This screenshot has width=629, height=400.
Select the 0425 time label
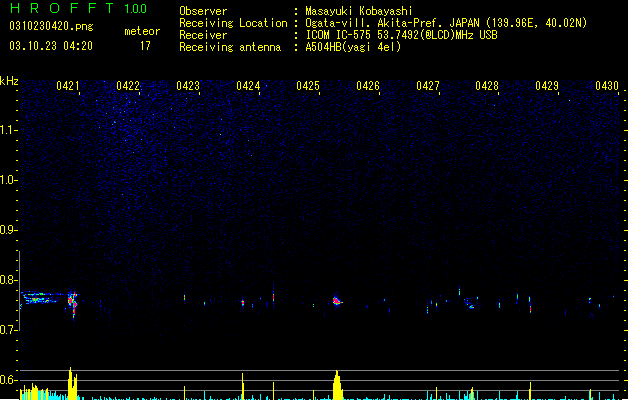[x=308, y=86]
